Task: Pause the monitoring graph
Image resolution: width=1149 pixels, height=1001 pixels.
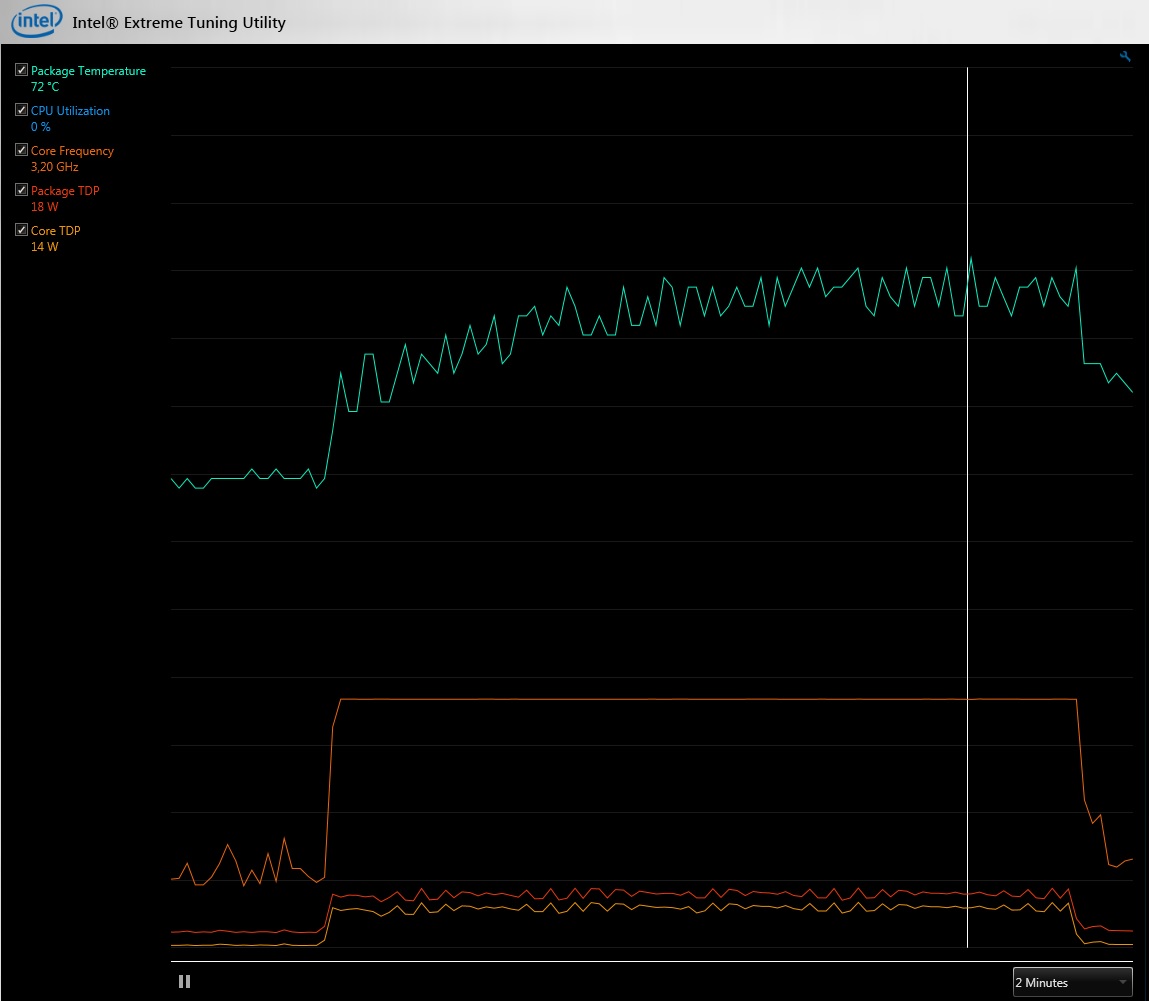Action: tap(185, 981)
